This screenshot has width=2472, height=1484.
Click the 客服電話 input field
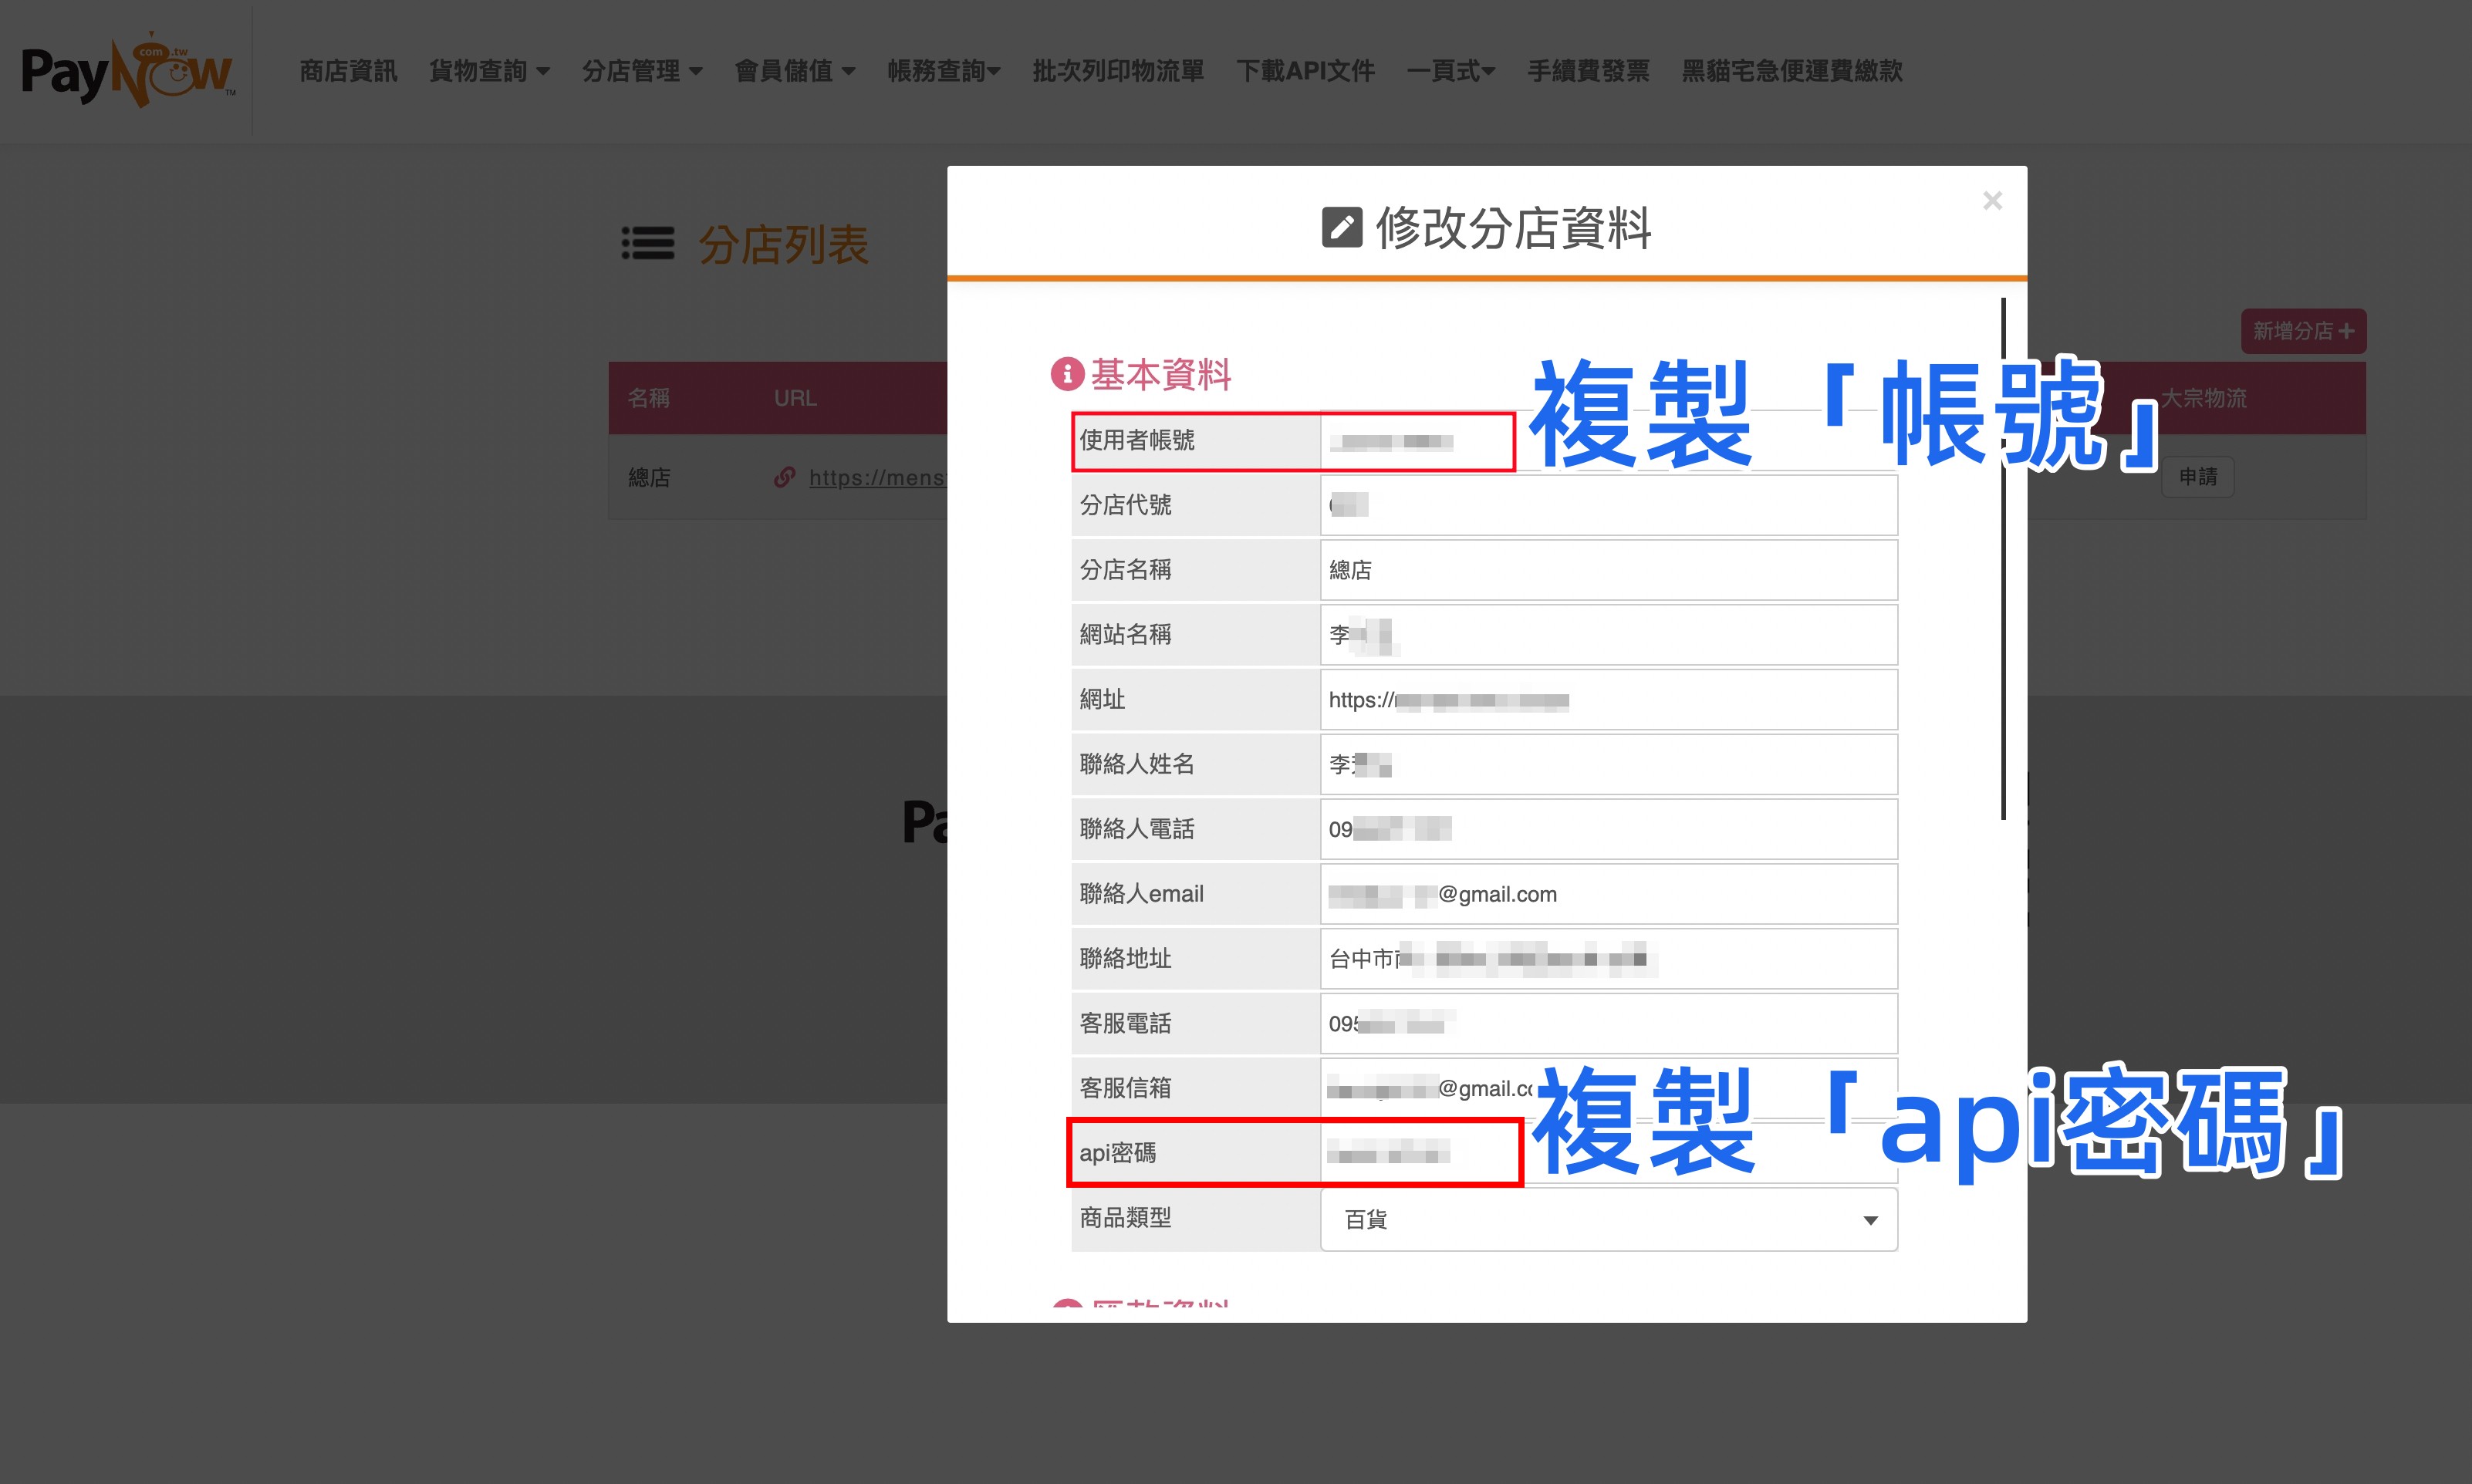click(1609, 1024)
